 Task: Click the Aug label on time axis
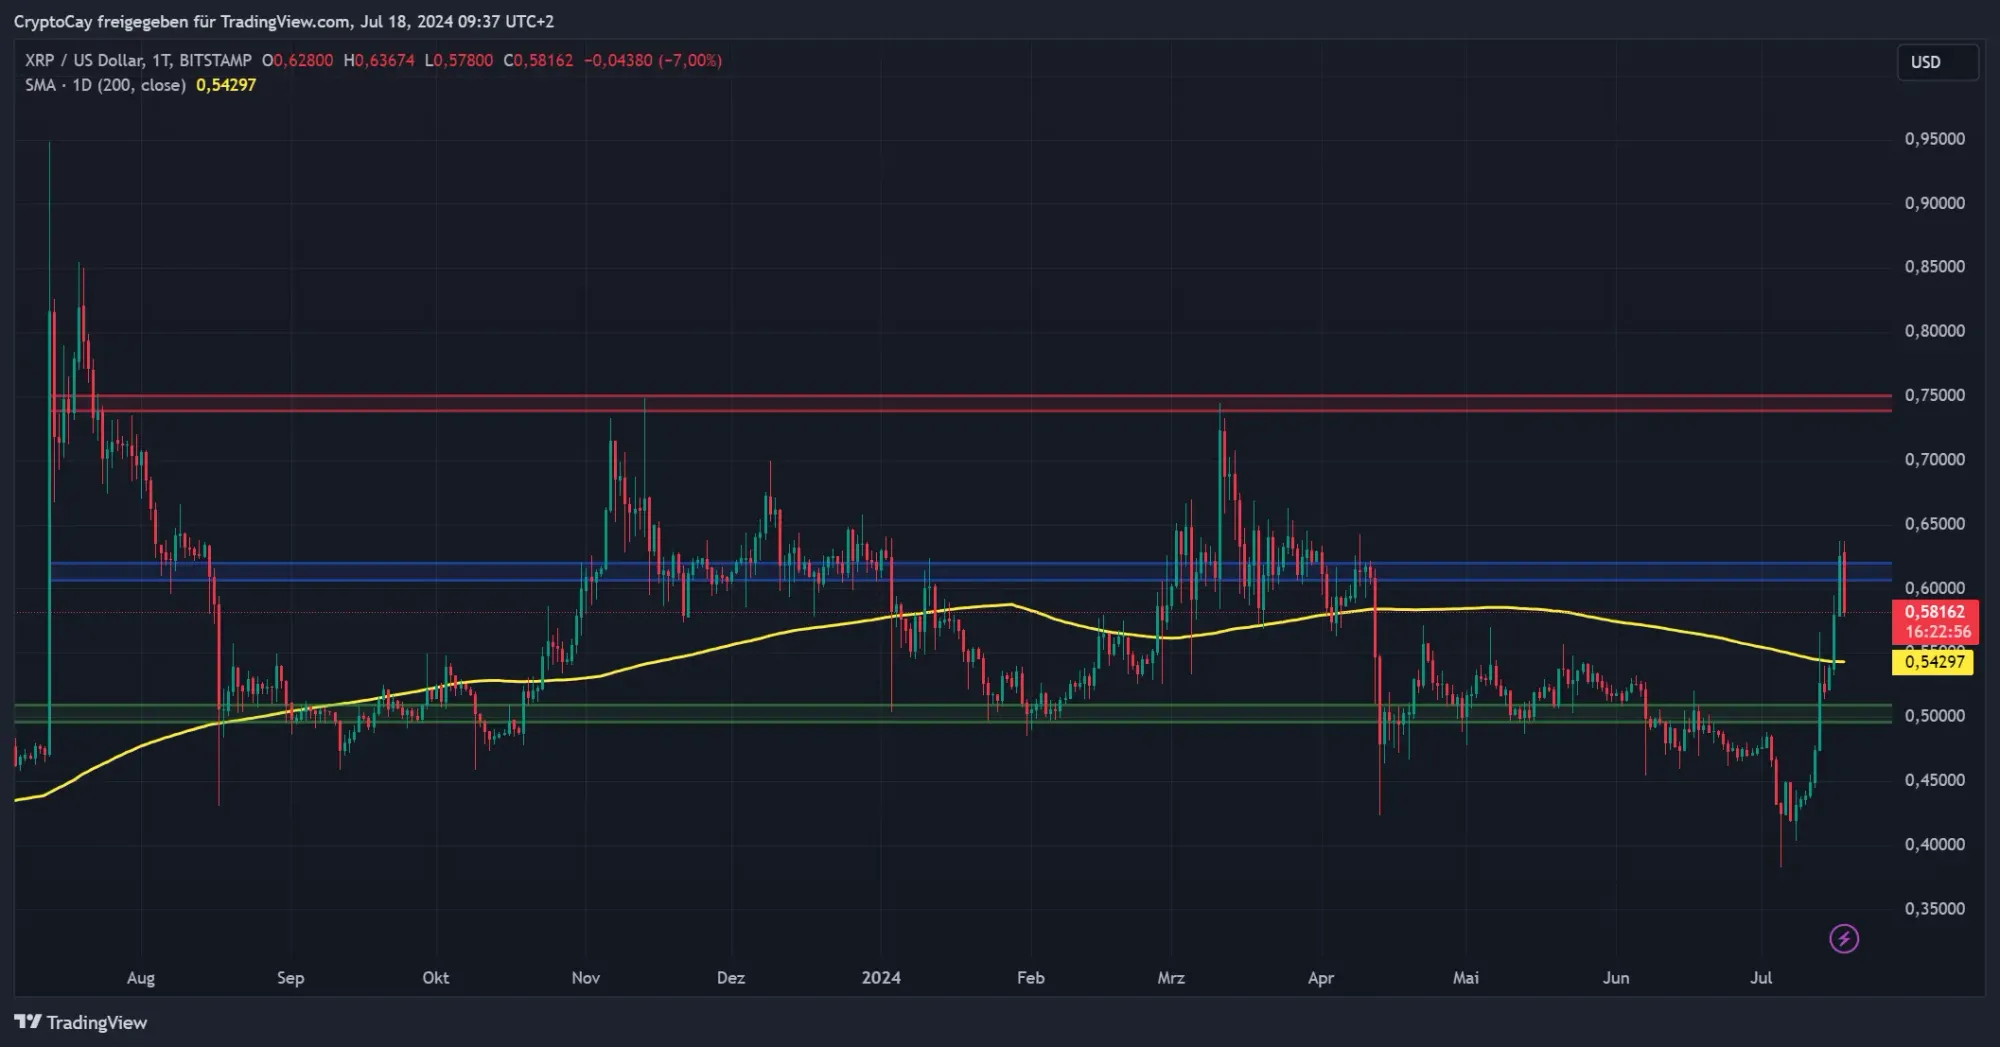pyautogui.click(x=141, y=978)
